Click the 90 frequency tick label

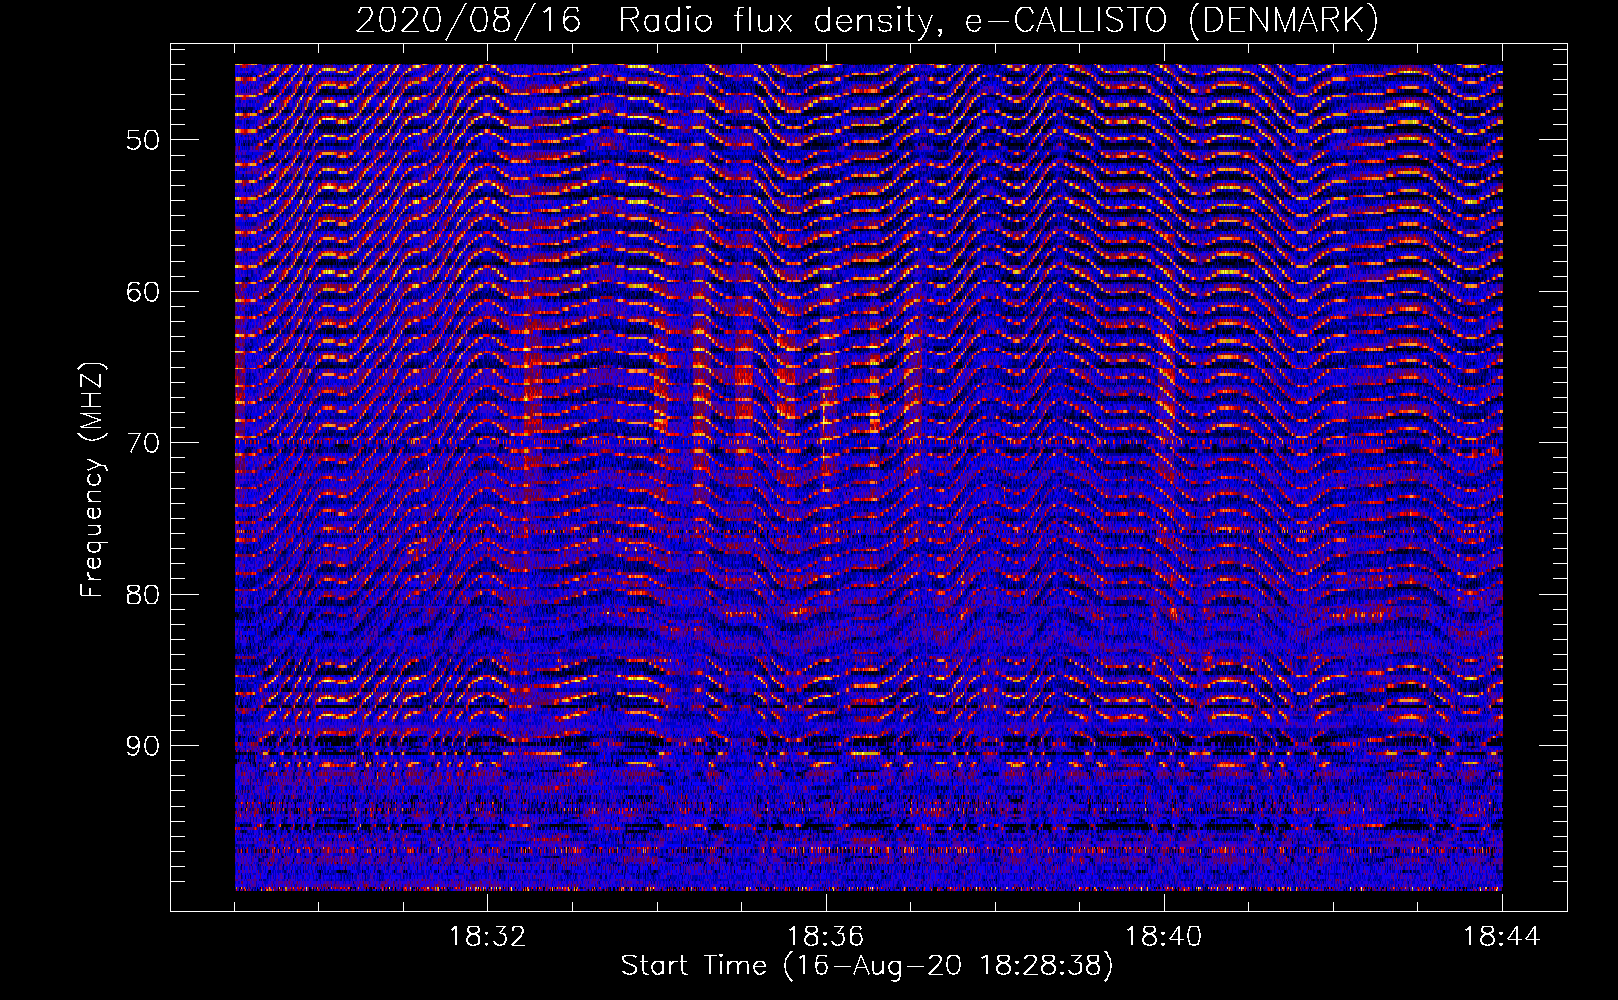[142, 747]
